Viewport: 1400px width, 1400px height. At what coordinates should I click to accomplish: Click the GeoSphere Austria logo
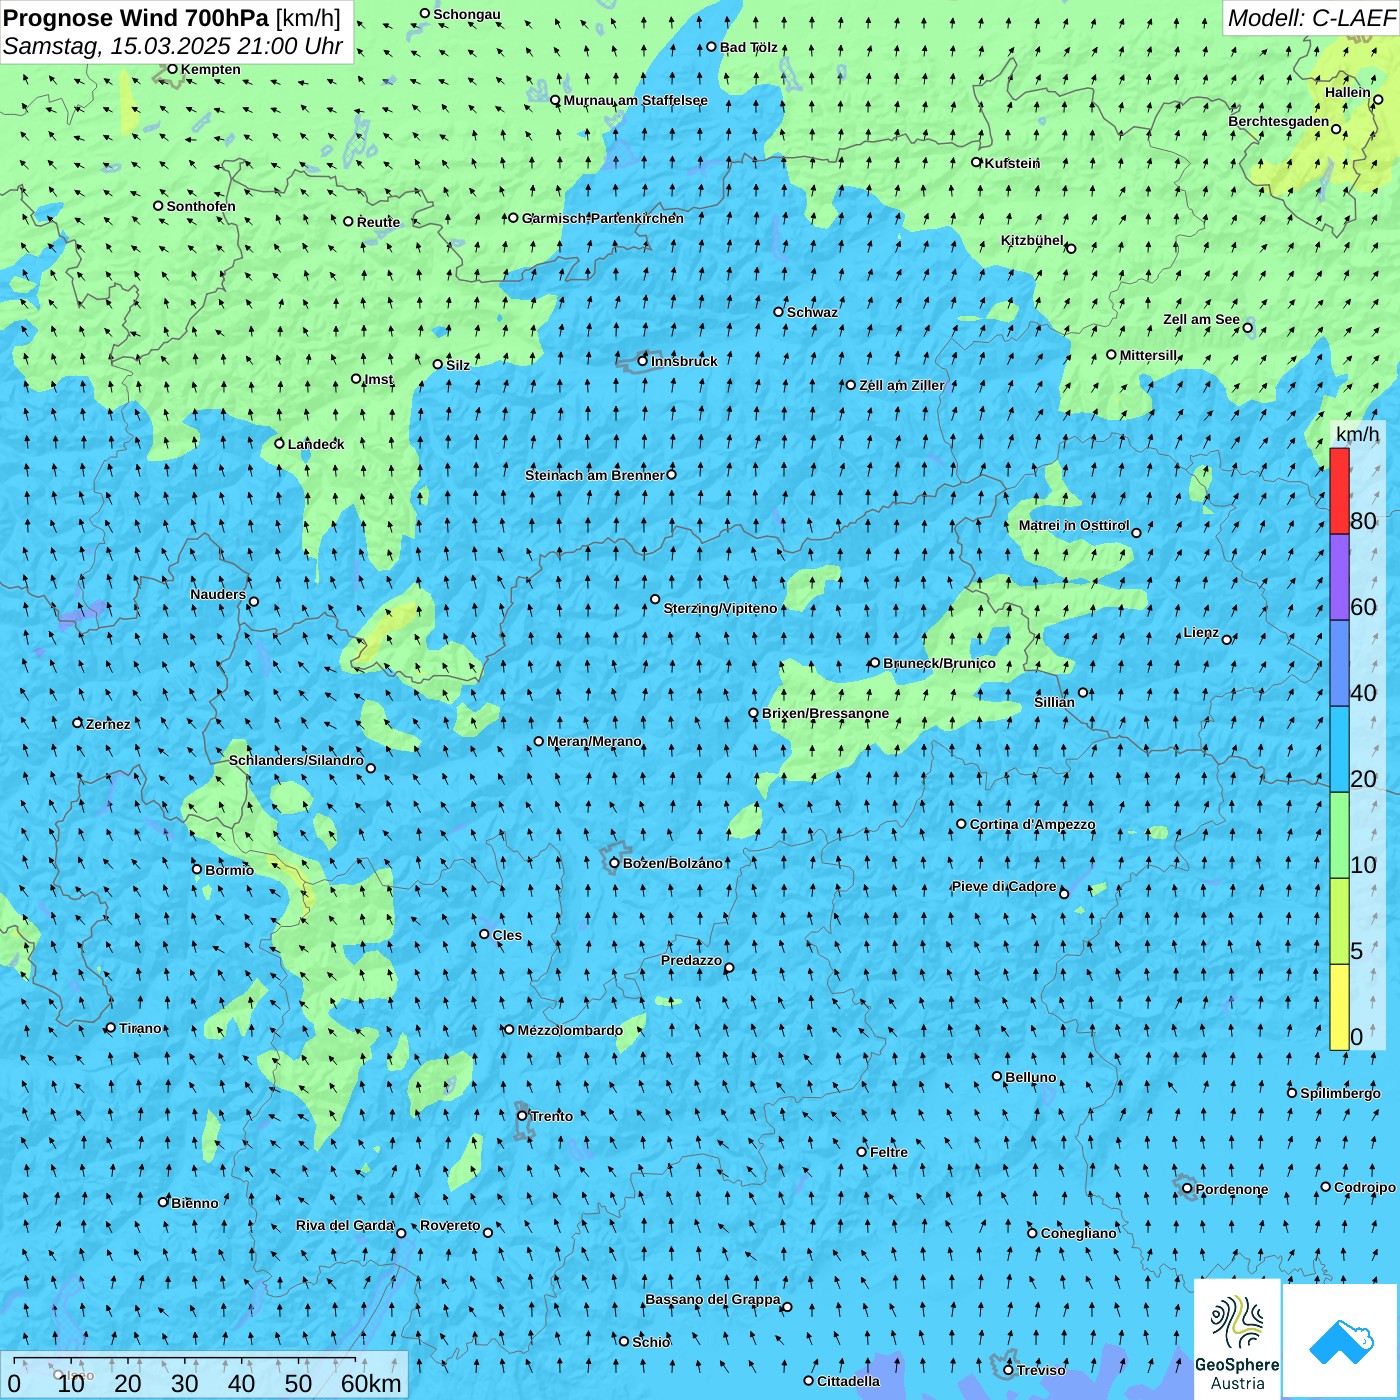pos(1237,1339)
